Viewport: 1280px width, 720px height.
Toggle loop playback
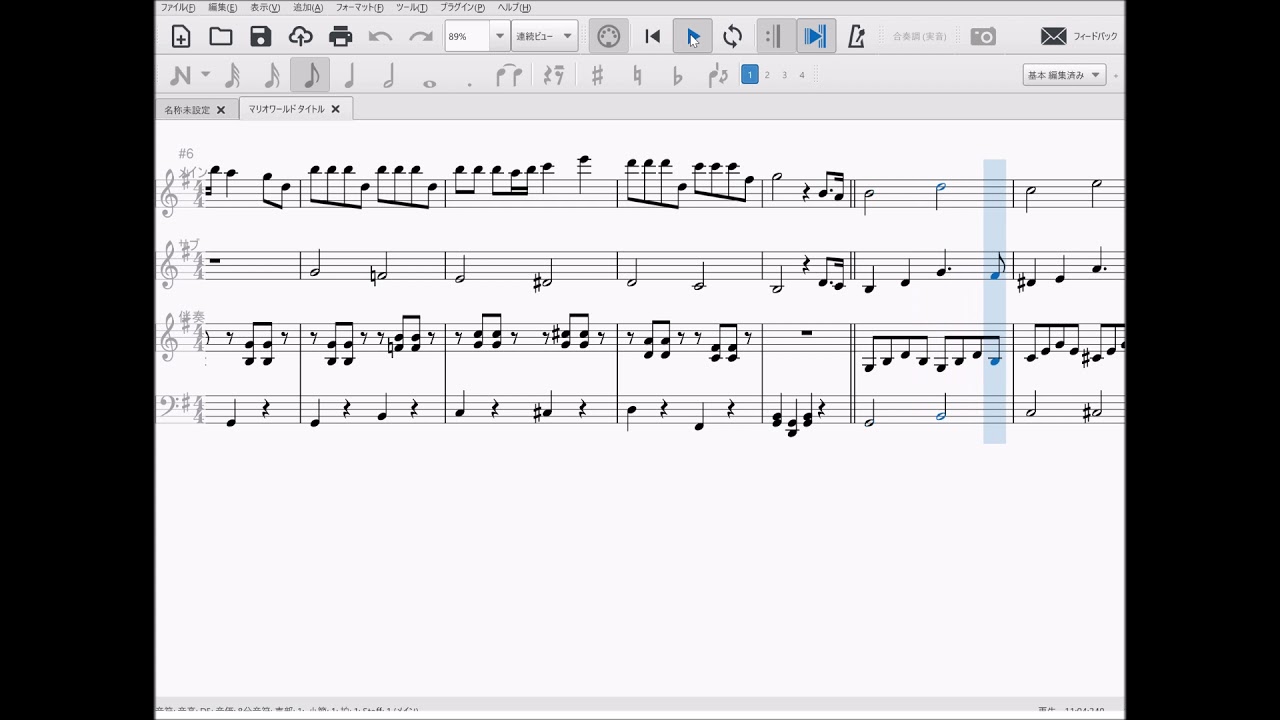click(x=733, y=37)
